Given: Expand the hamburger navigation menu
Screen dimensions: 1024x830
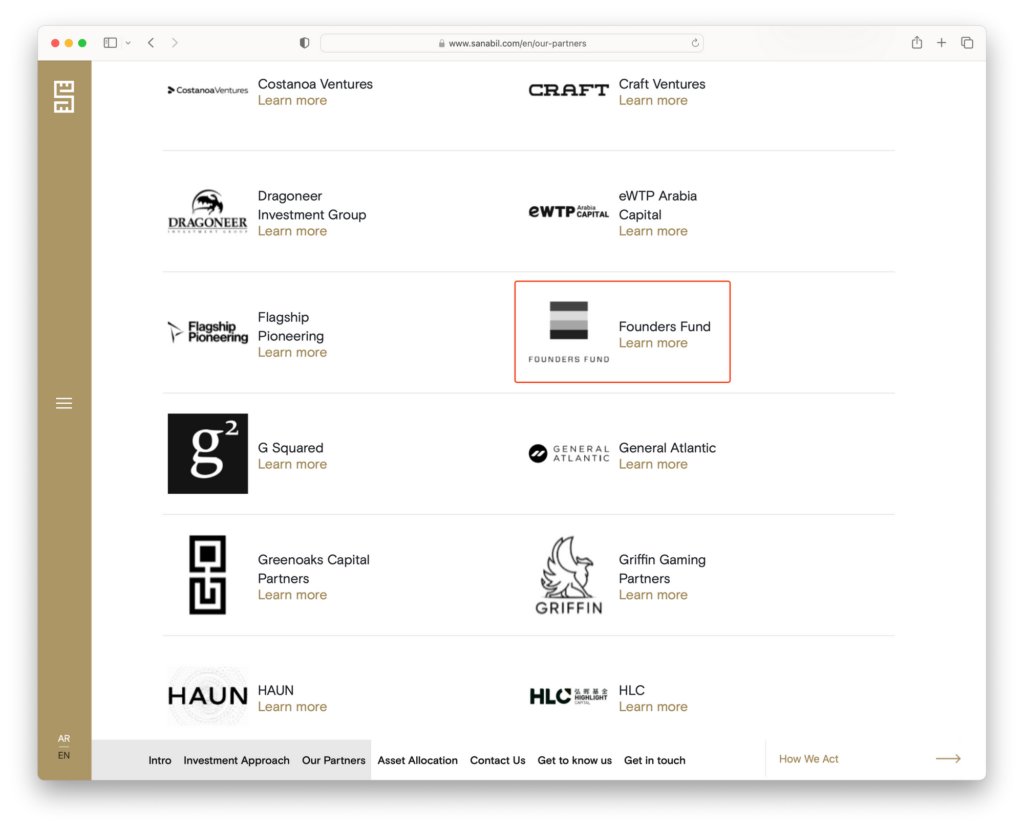Looking at the screenshot, I should coord(64,403).
